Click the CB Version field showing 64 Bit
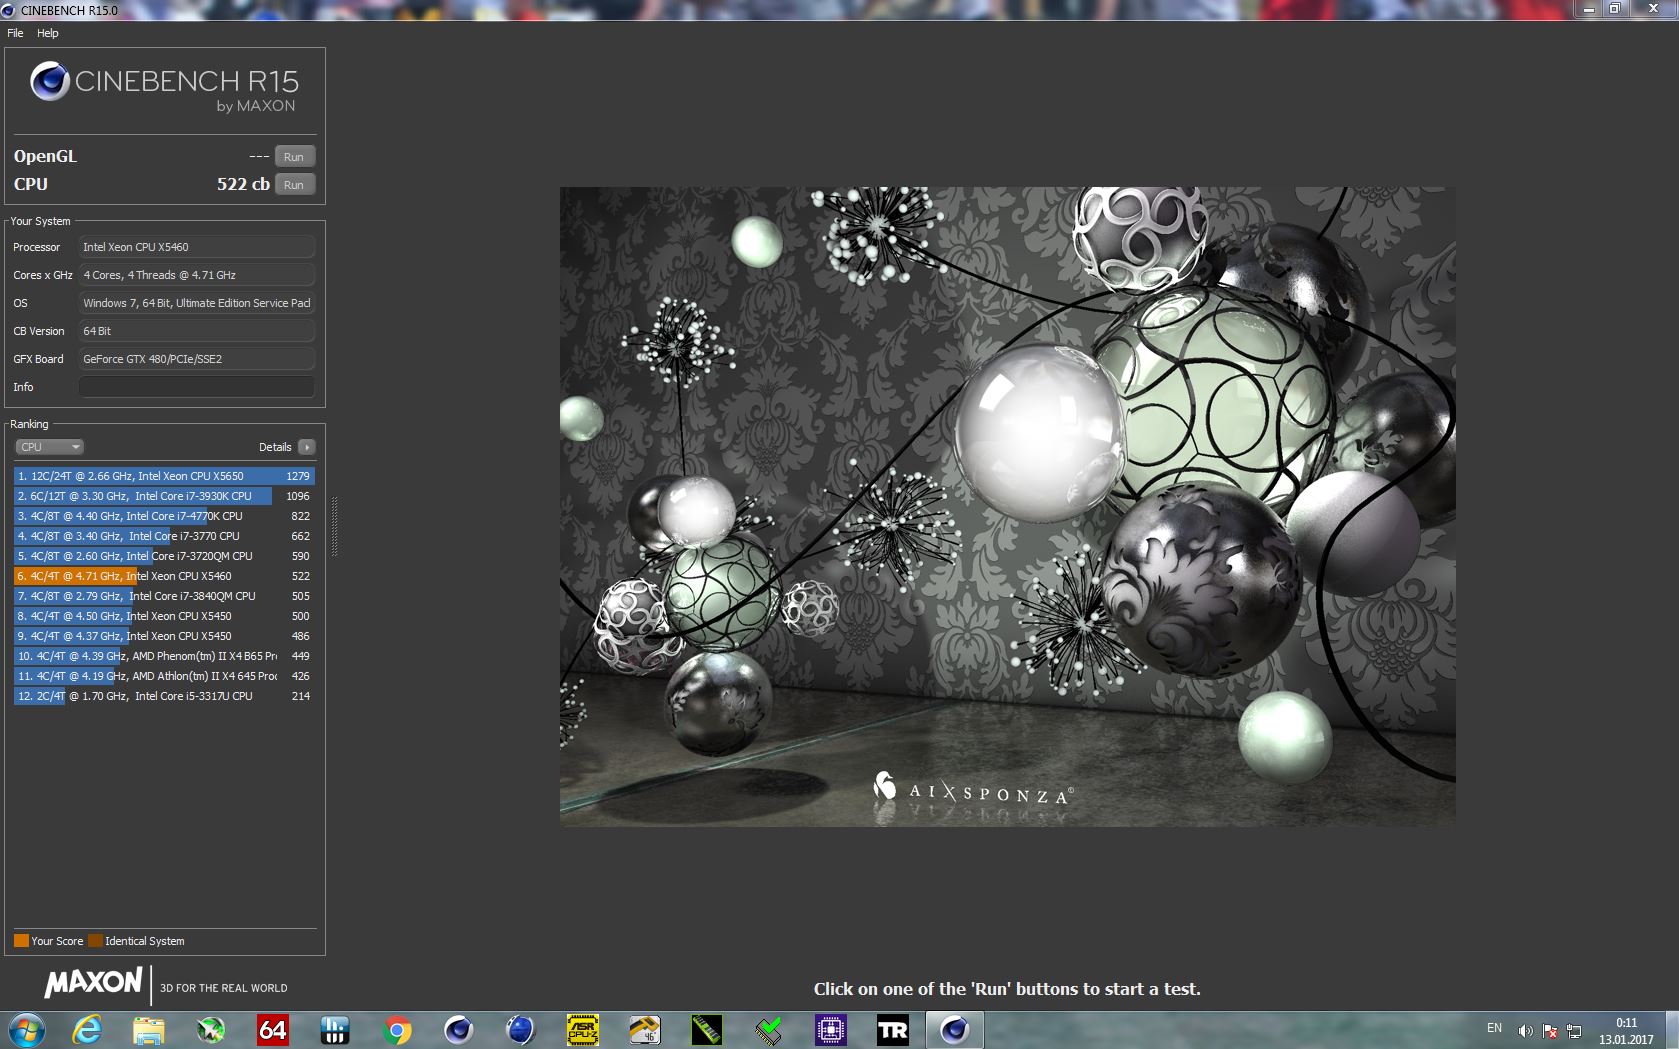Screen dimensions: 1679x1049 [197, 331]
